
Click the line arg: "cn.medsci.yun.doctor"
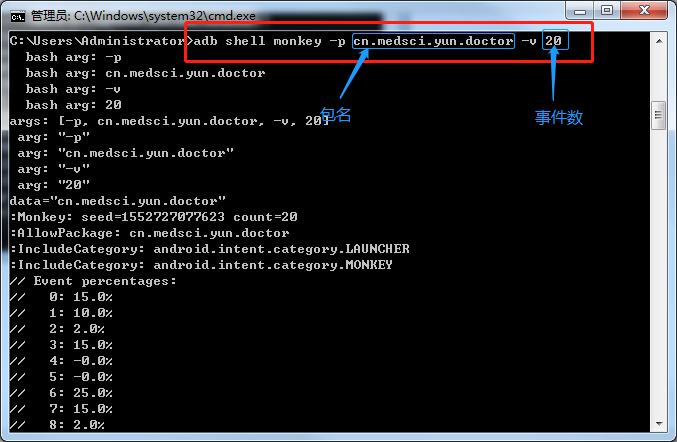[x=126, y=153]
